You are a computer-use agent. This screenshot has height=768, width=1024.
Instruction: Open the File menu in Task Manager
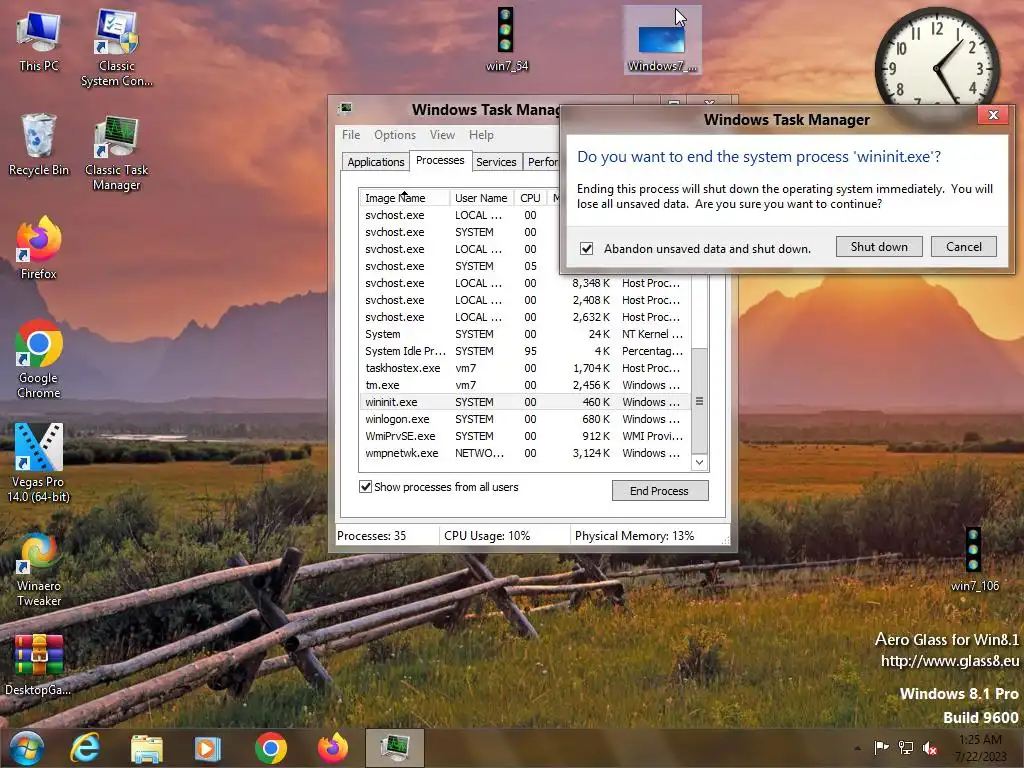(351, 135)
